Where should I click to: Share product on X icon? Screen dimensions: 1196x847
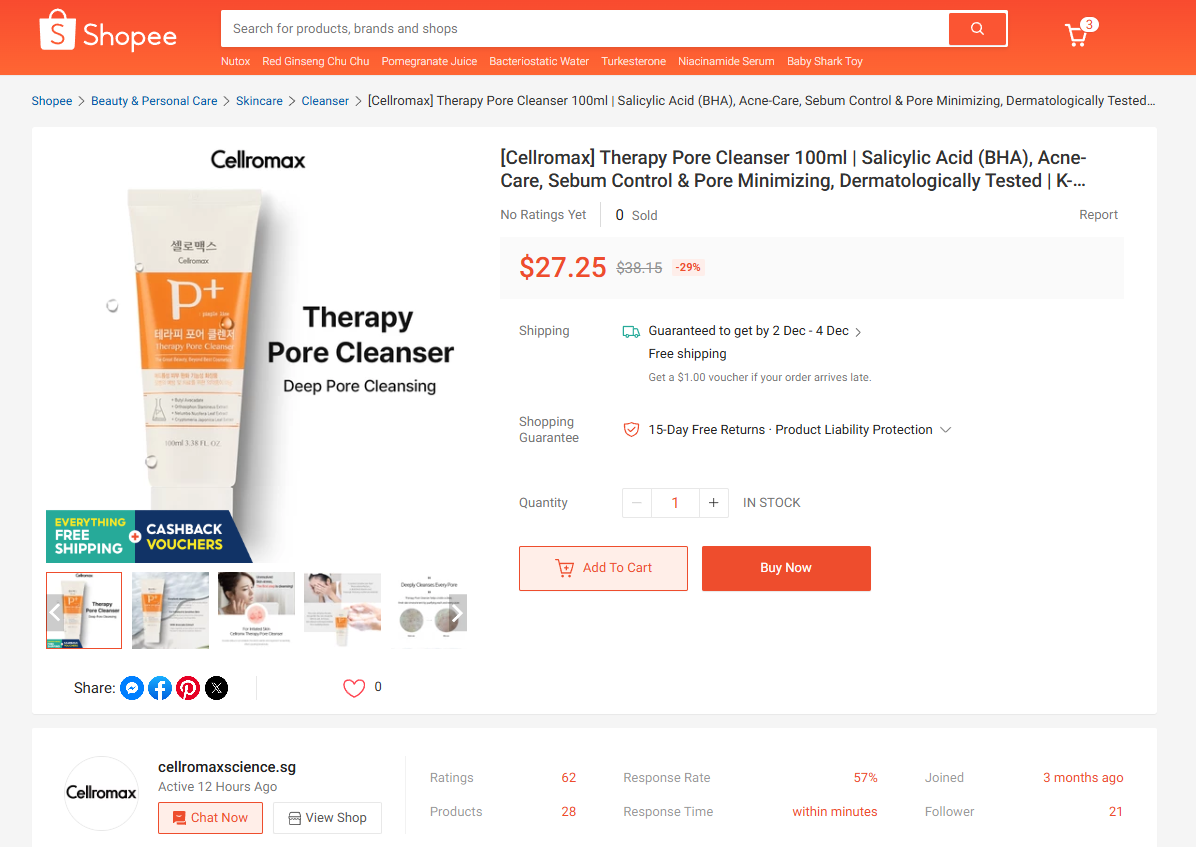(x=217, y=688)
